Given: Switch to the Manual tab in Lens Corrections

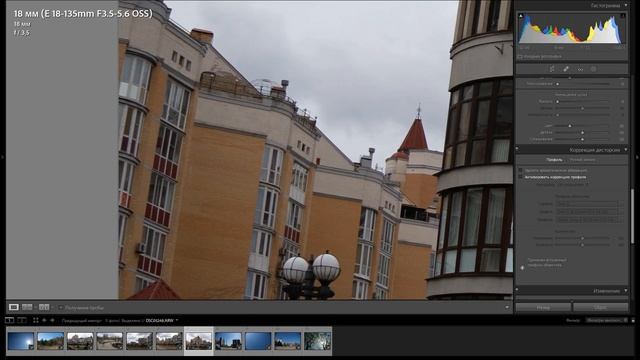Looking at the screenshot, I should tap(582, 160).
